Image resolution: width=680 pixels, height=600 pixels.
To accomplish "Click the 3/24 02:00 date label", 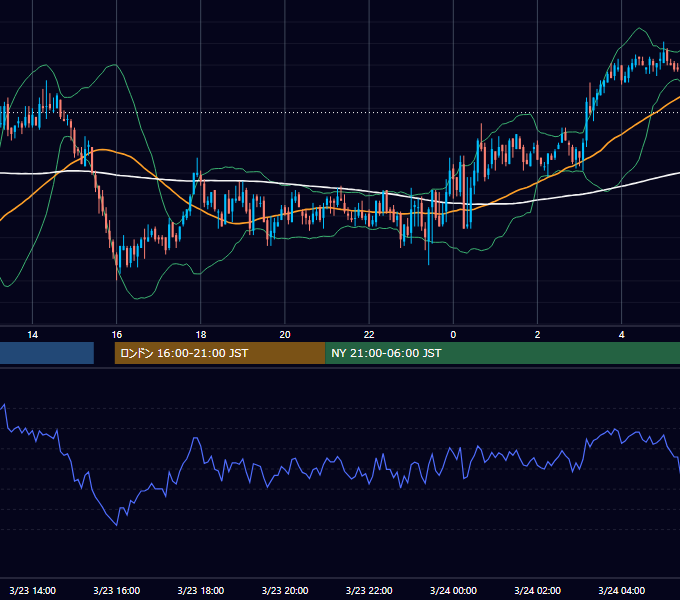I will click(x=537, y=590).
